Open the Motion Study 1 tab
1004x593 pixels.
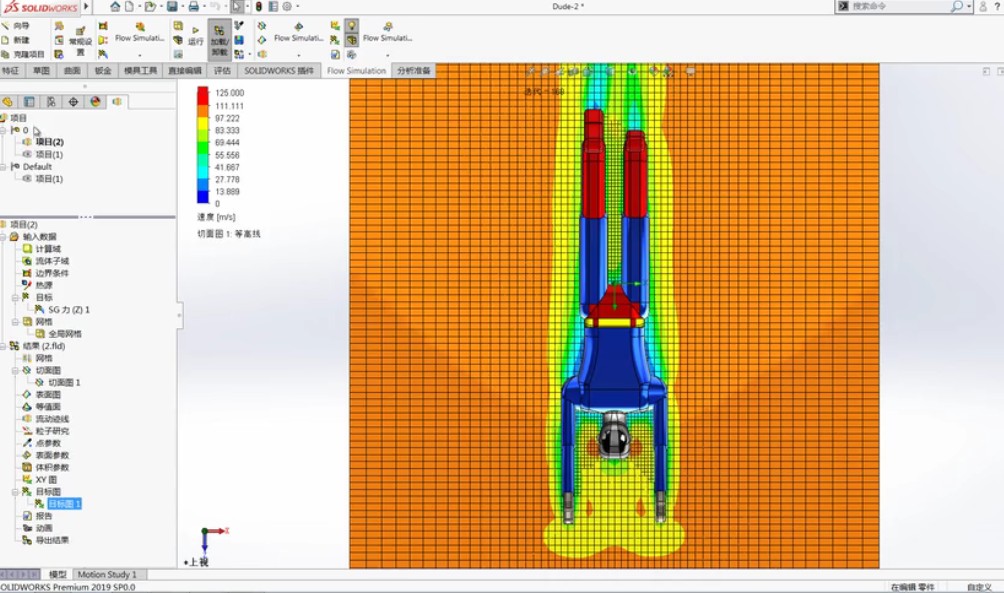click(x=107, y=574)
